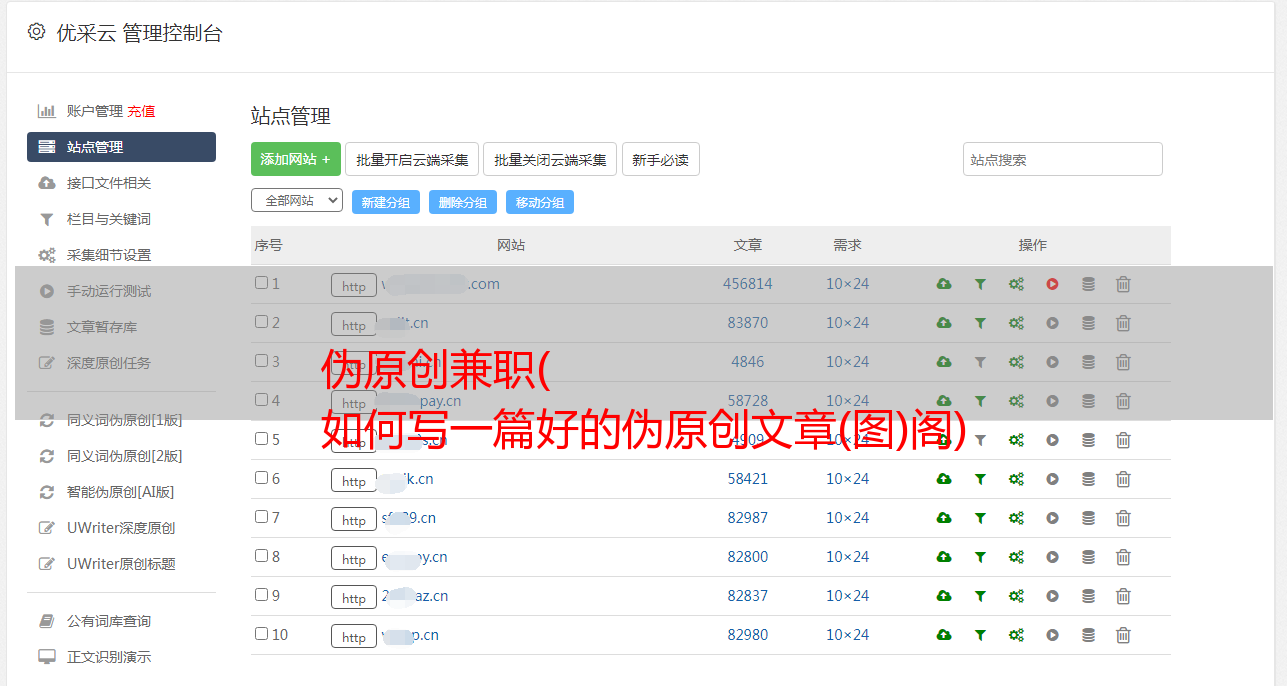Run play icon in row 6
The image size is (1287, 686).
(1052, 479)
